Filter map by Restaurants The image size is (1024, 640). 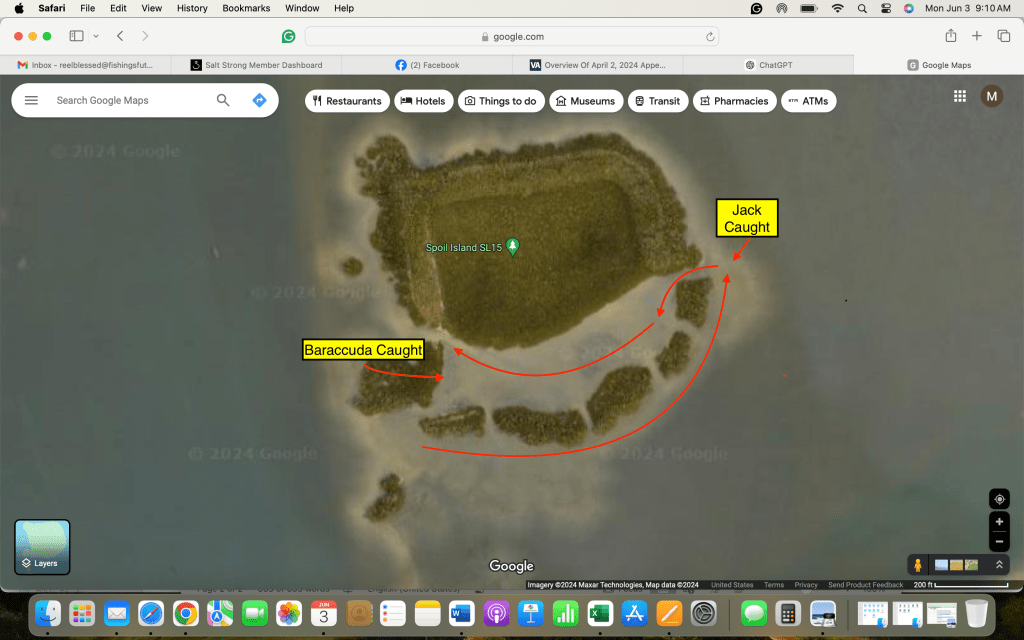[347, 101]
